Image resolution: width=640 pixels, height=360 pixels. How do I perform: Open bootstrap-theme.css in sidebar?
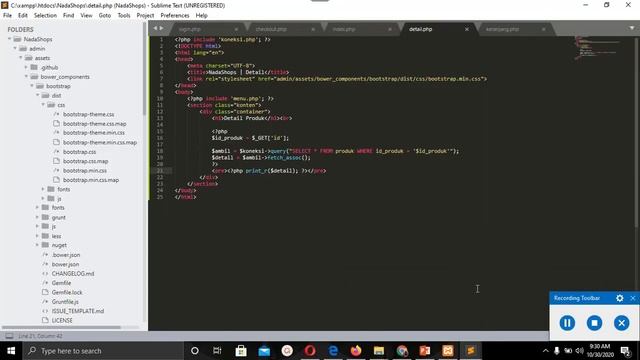[x=88, y=114]
